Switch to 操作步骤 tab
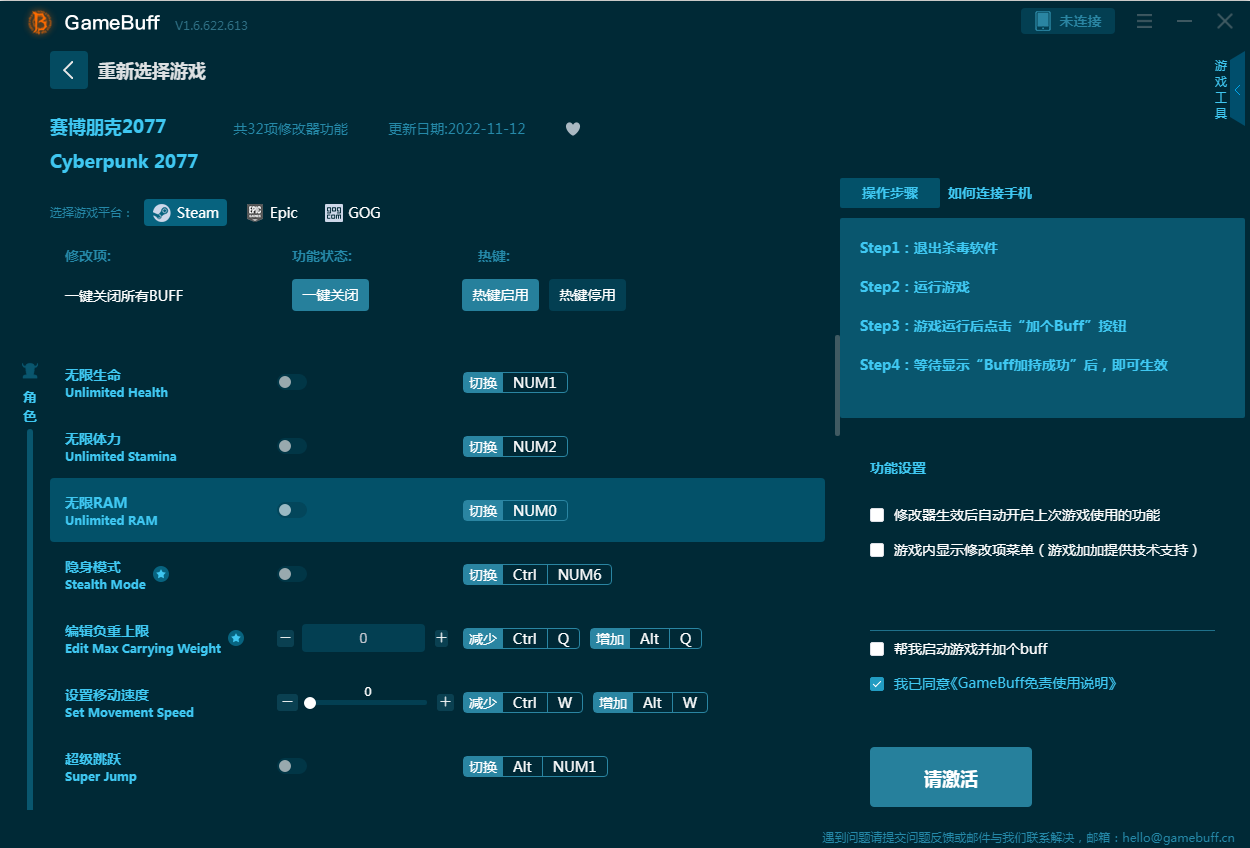1250x848 pixels. [890, 193]
